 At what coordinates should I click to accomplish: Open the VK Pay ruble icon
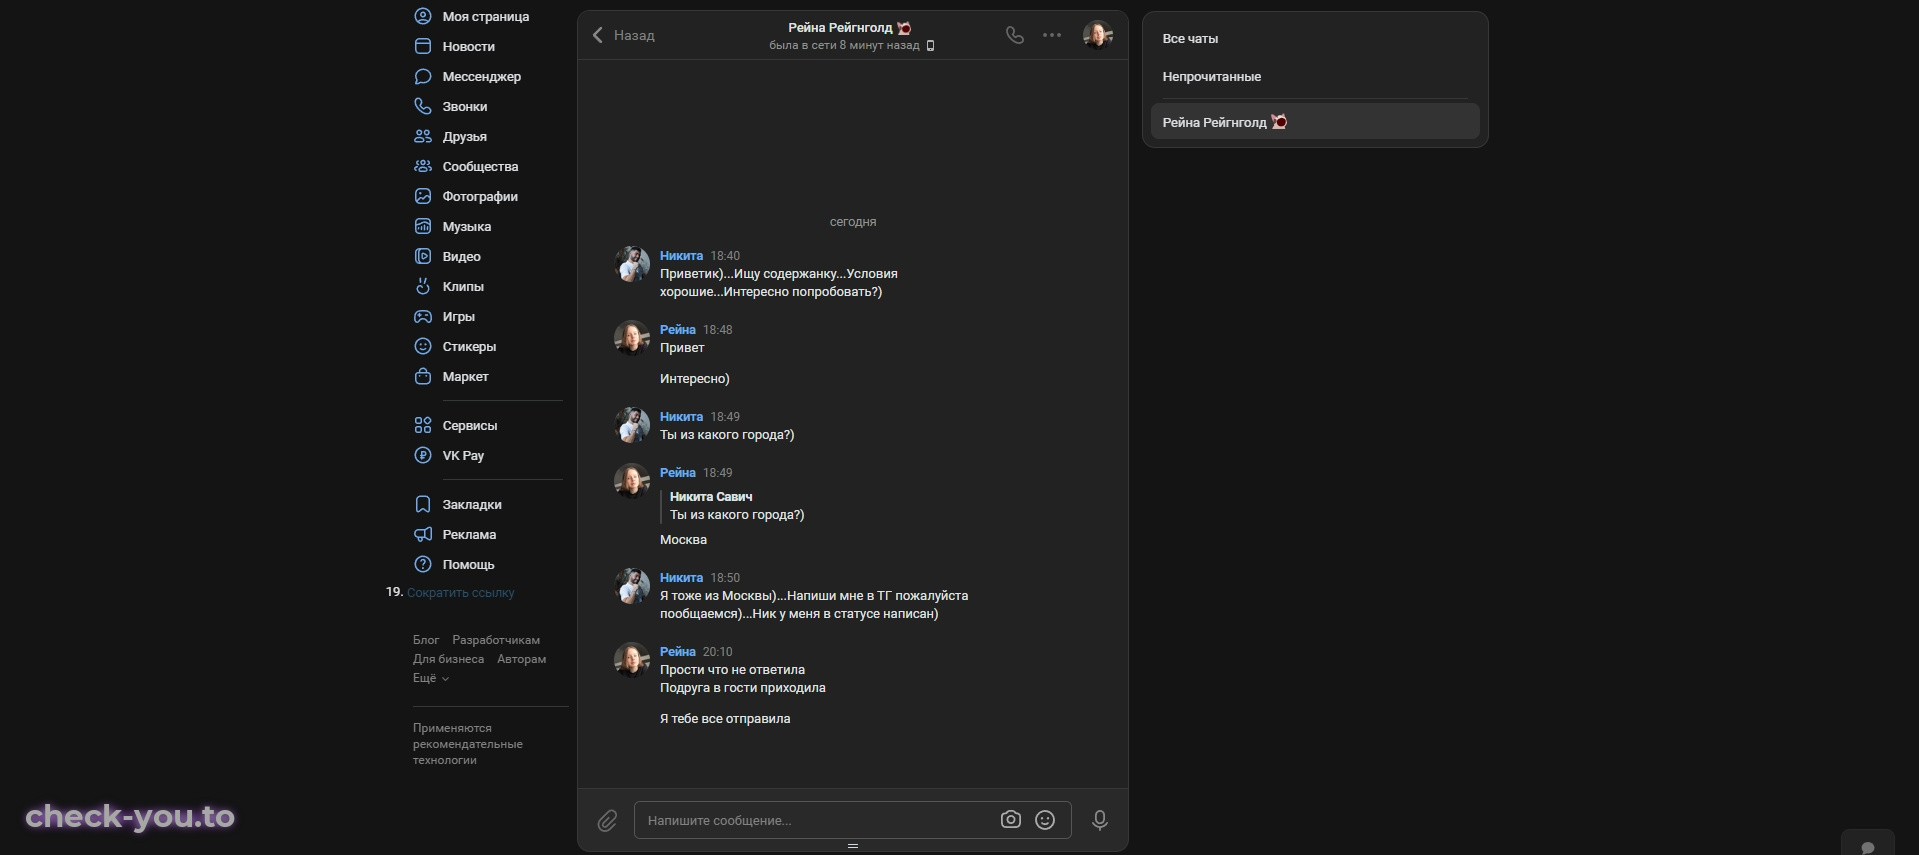pos(423,455)
